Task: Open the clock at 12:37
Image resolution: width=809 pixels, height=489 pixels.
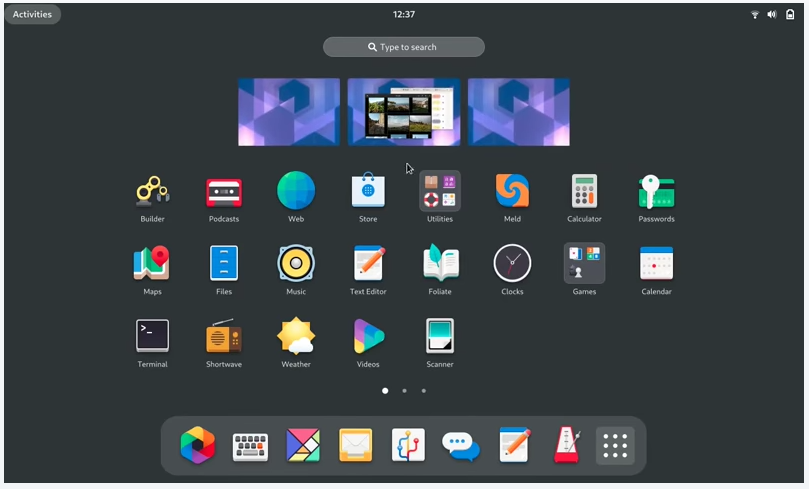Action: click(404, 14)
